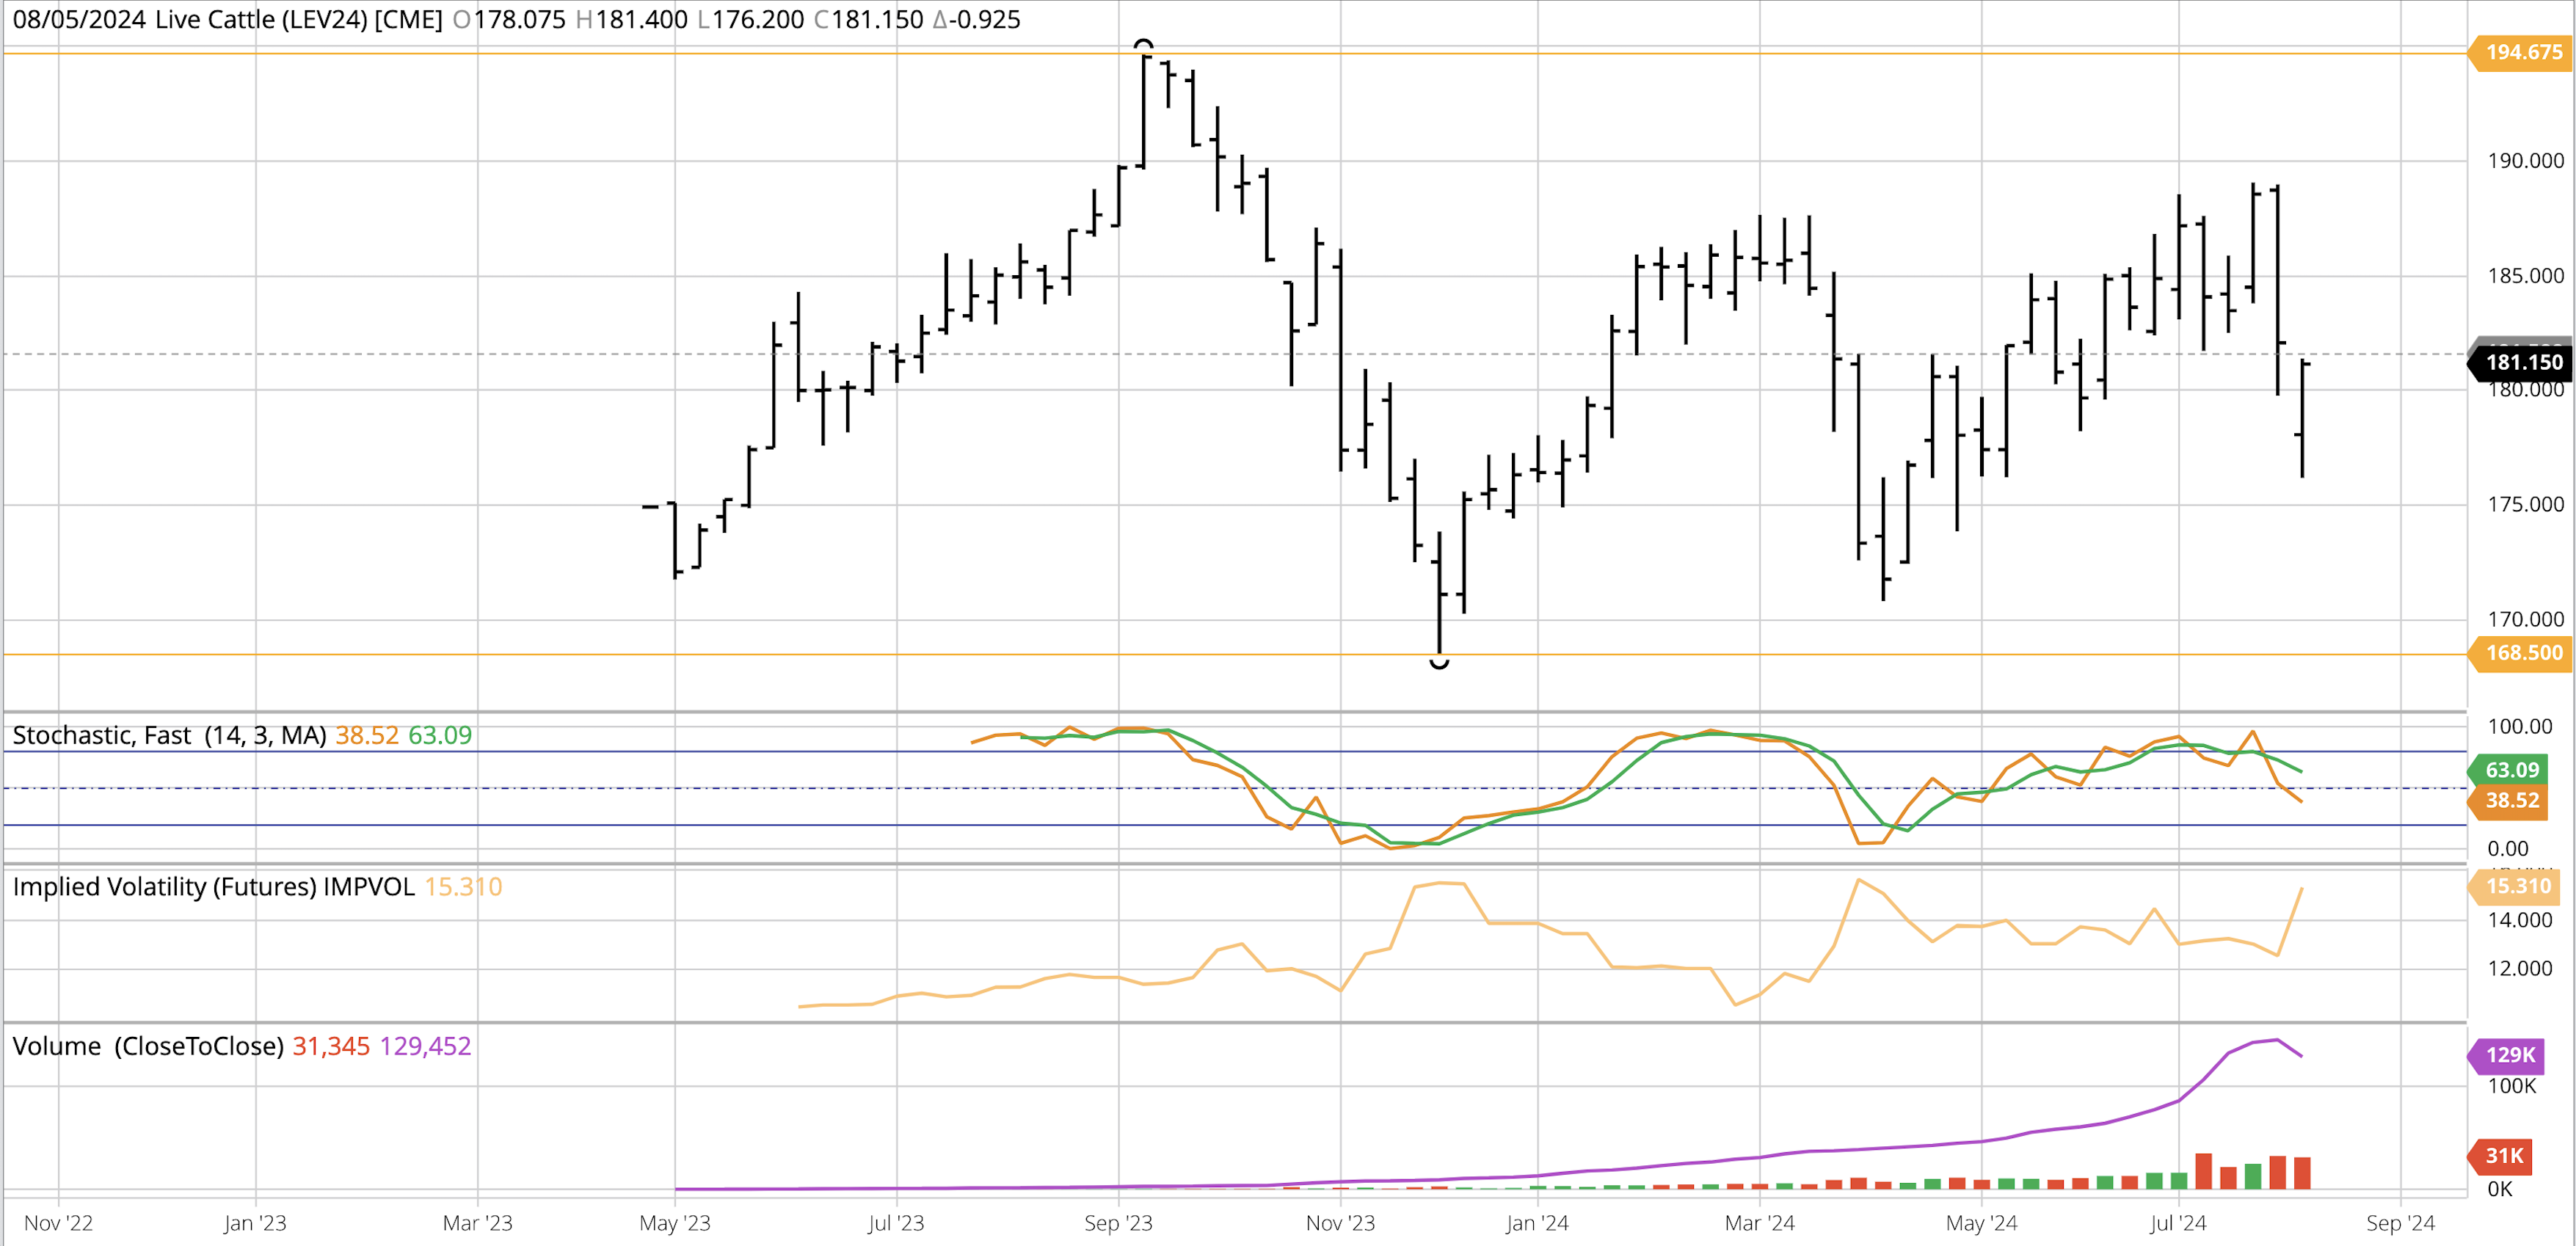The height and width of the screenshot is (1246, 2576).
Task: Select the Volume (CloseToClose) label
Action: 148,1046
